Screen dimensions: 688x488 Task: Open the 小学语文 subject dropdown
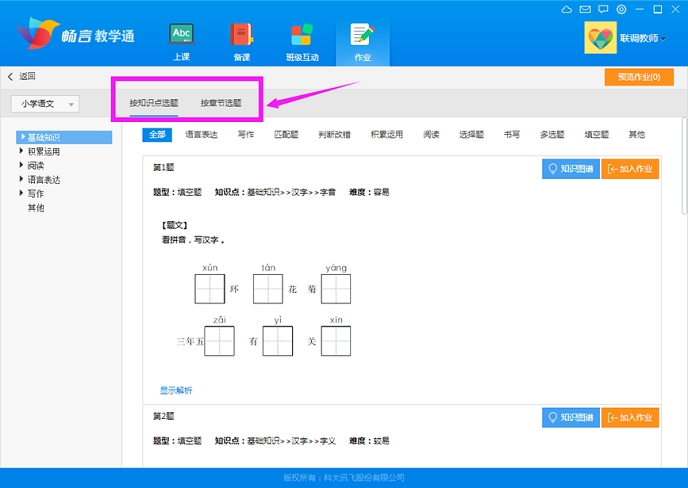(x=46, y=103)
